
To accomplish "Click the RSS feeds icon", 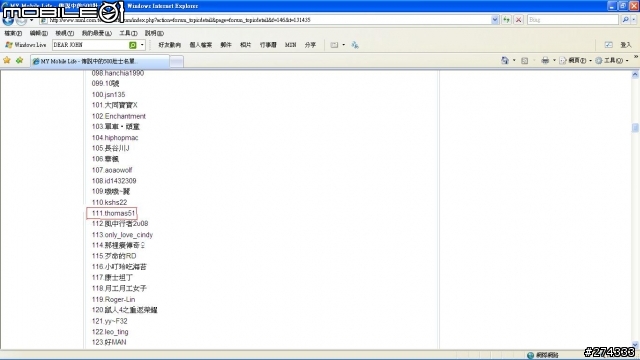I will click(x=524, y=60).
